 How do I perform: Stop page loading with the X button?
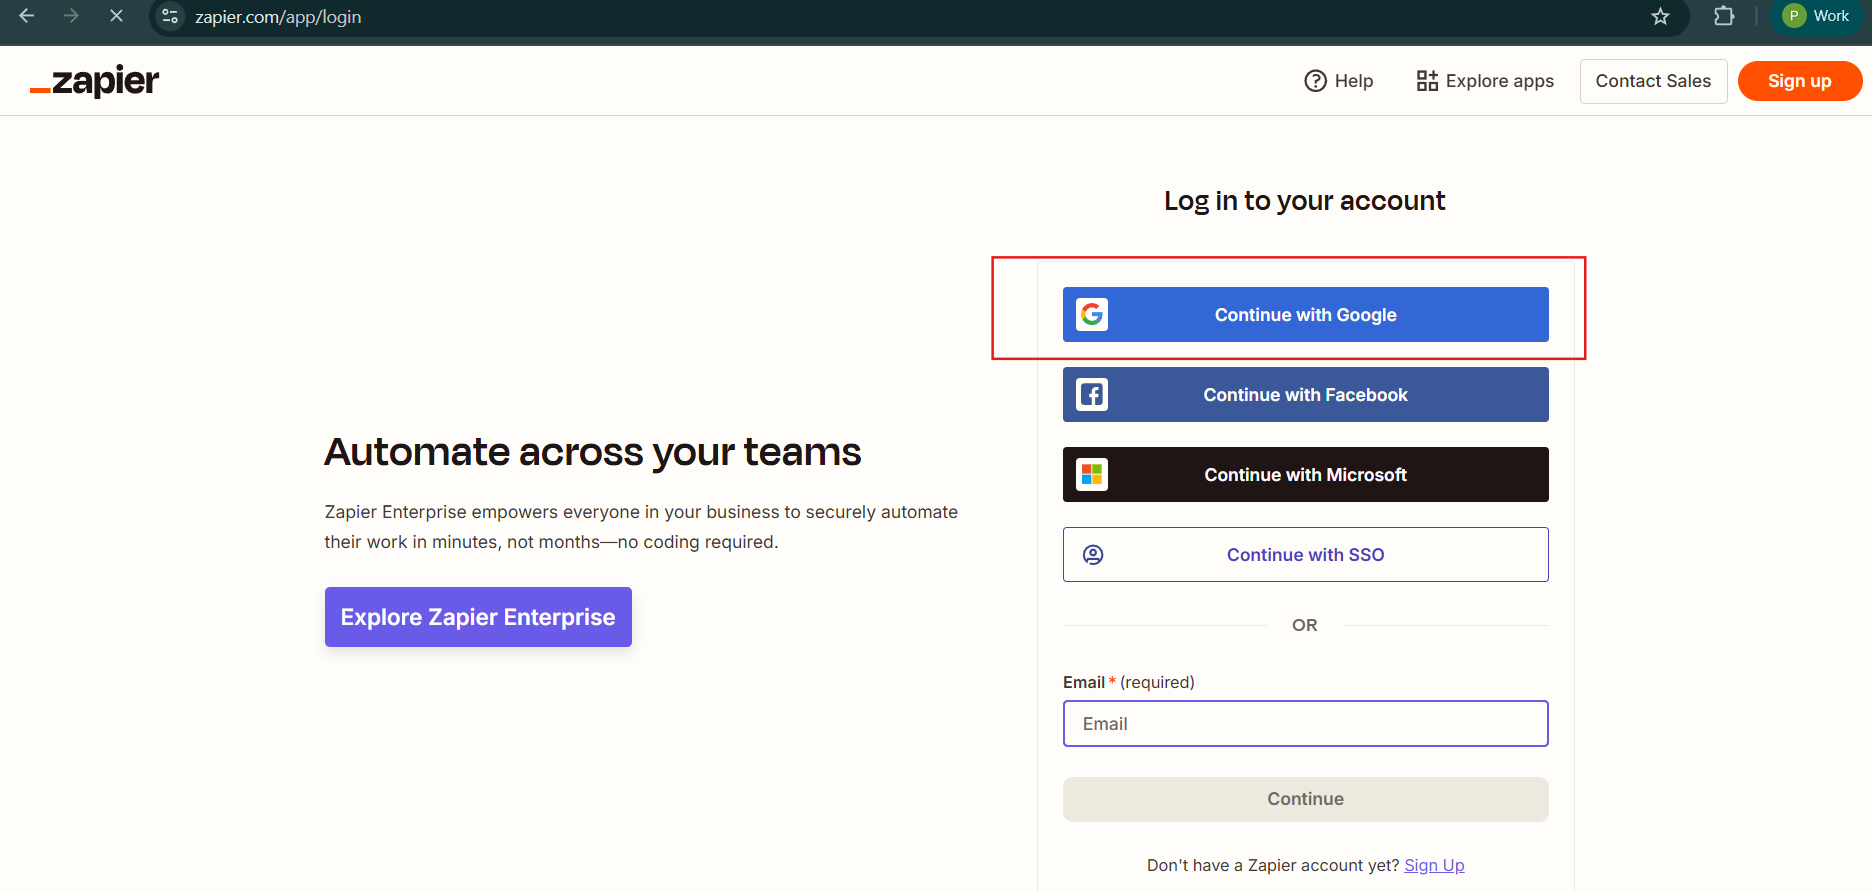[116, 16]
